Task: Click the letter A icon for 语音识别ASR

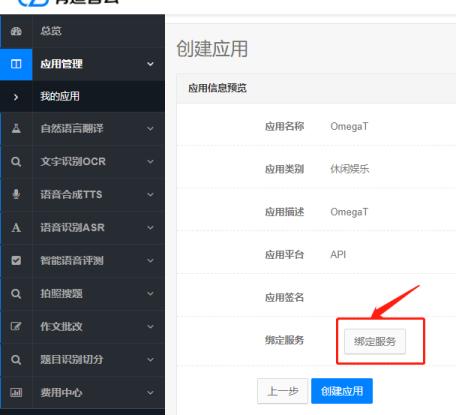Action: point(16,228)
